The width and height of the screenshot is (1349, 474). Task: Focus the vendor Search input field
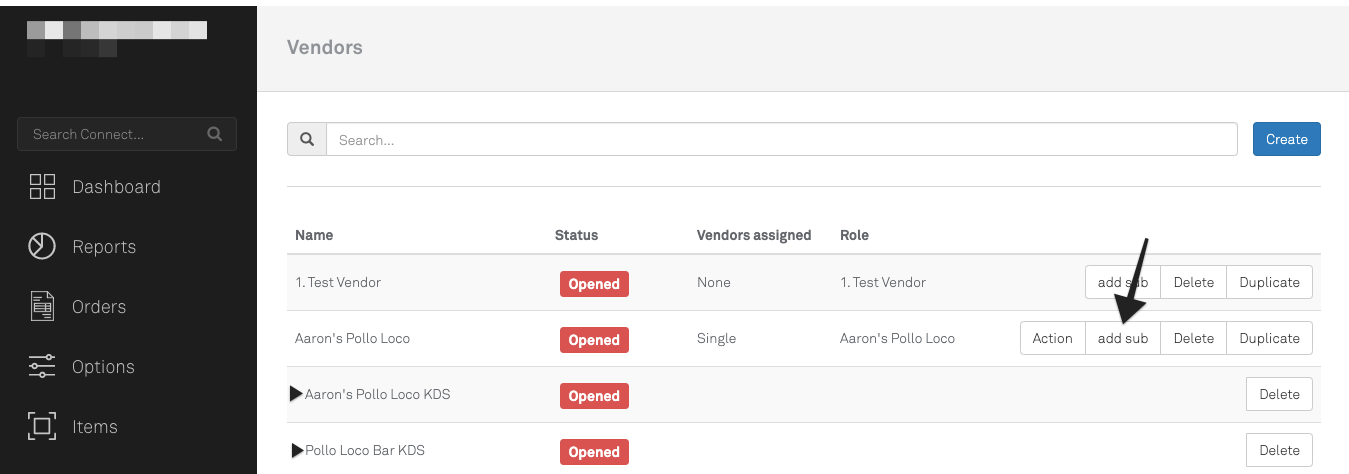[x=781, y=140]
